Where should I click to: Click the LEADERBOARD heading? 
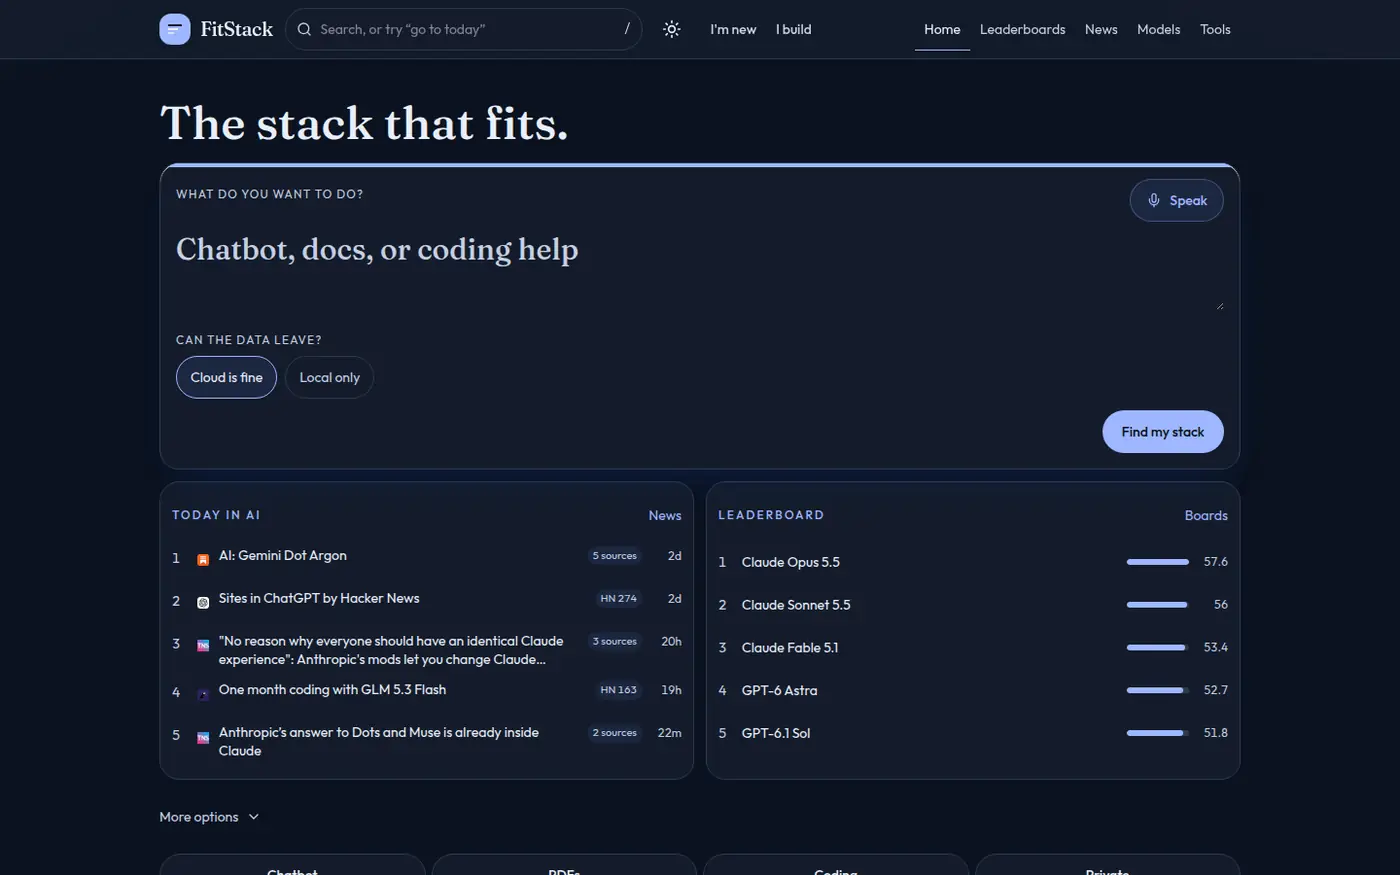click(771, 515)
